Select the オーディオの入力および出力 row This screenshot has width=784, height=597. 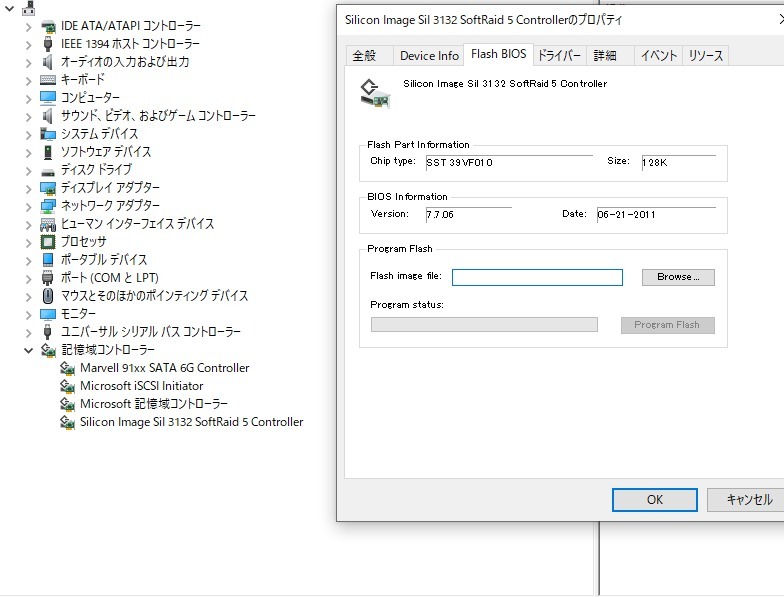(125, 62)
